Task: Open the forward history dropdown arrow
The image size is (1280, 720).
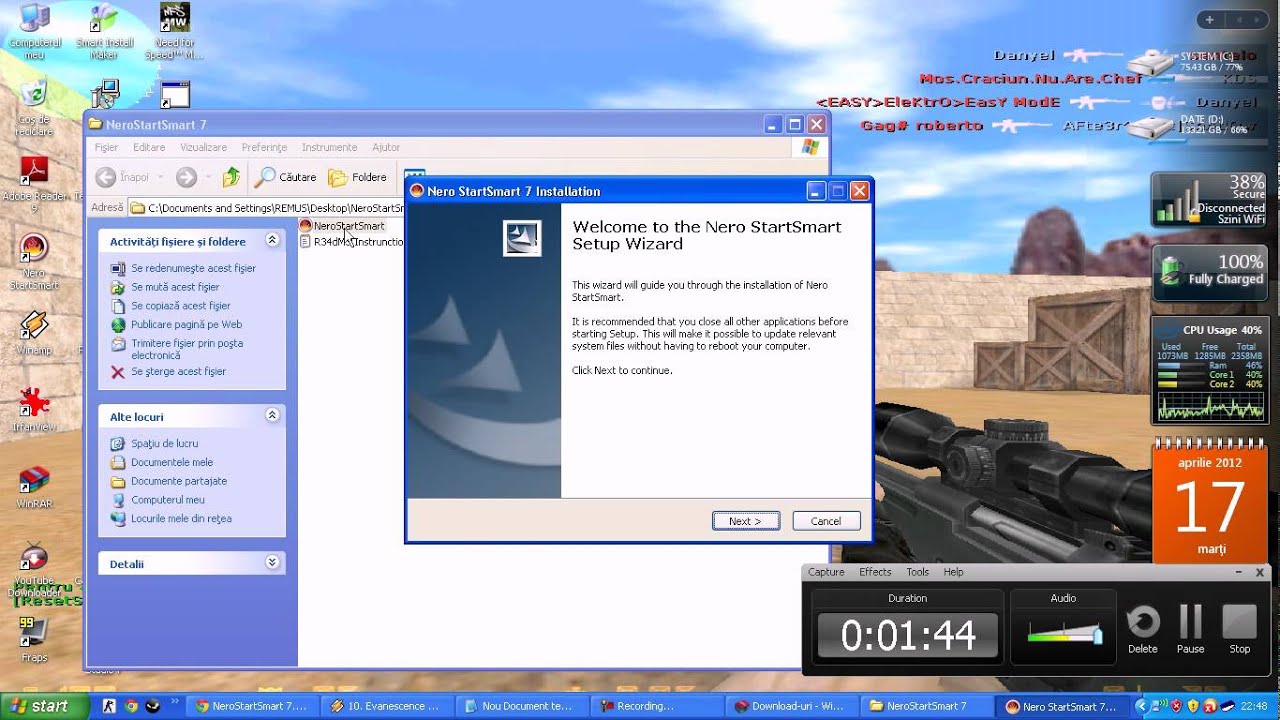Action: 207,177
